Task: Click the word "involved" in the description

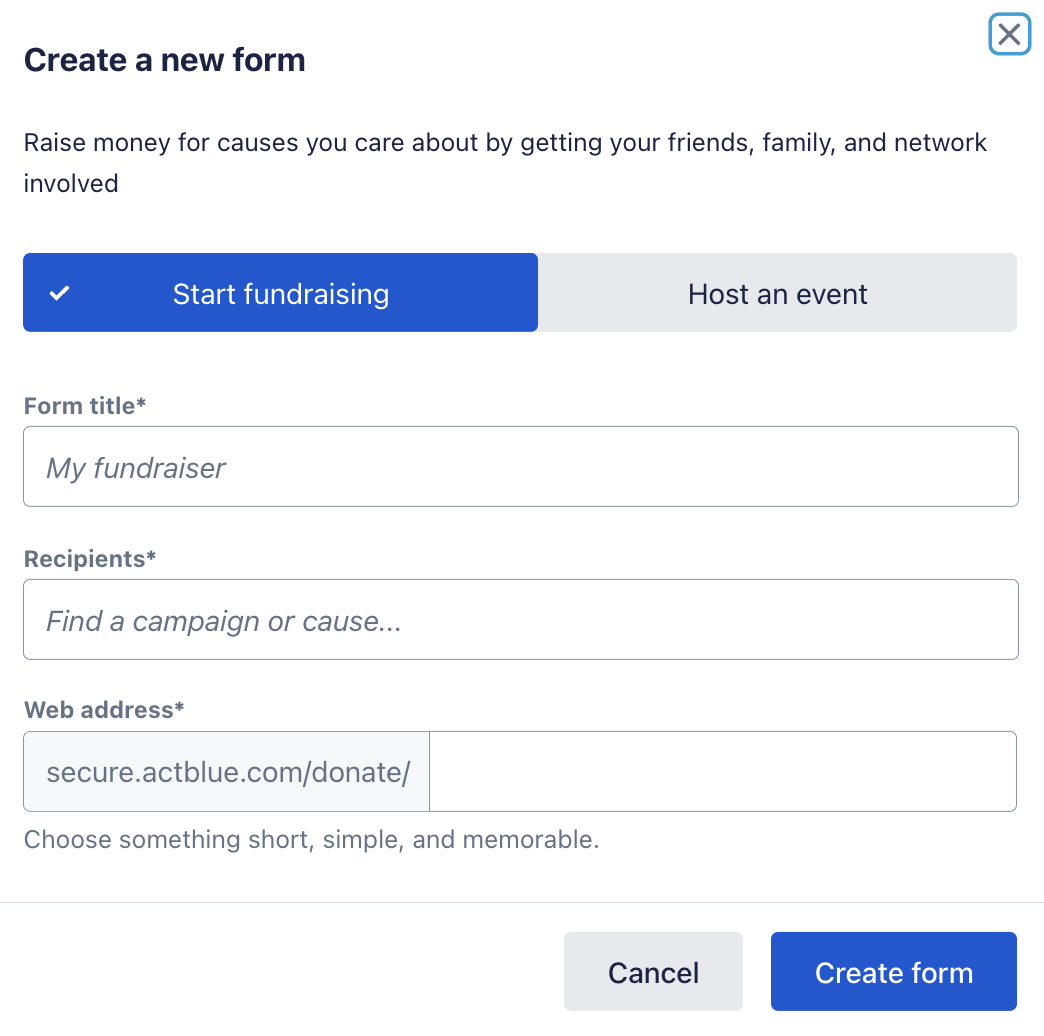Action: [71, 184]
